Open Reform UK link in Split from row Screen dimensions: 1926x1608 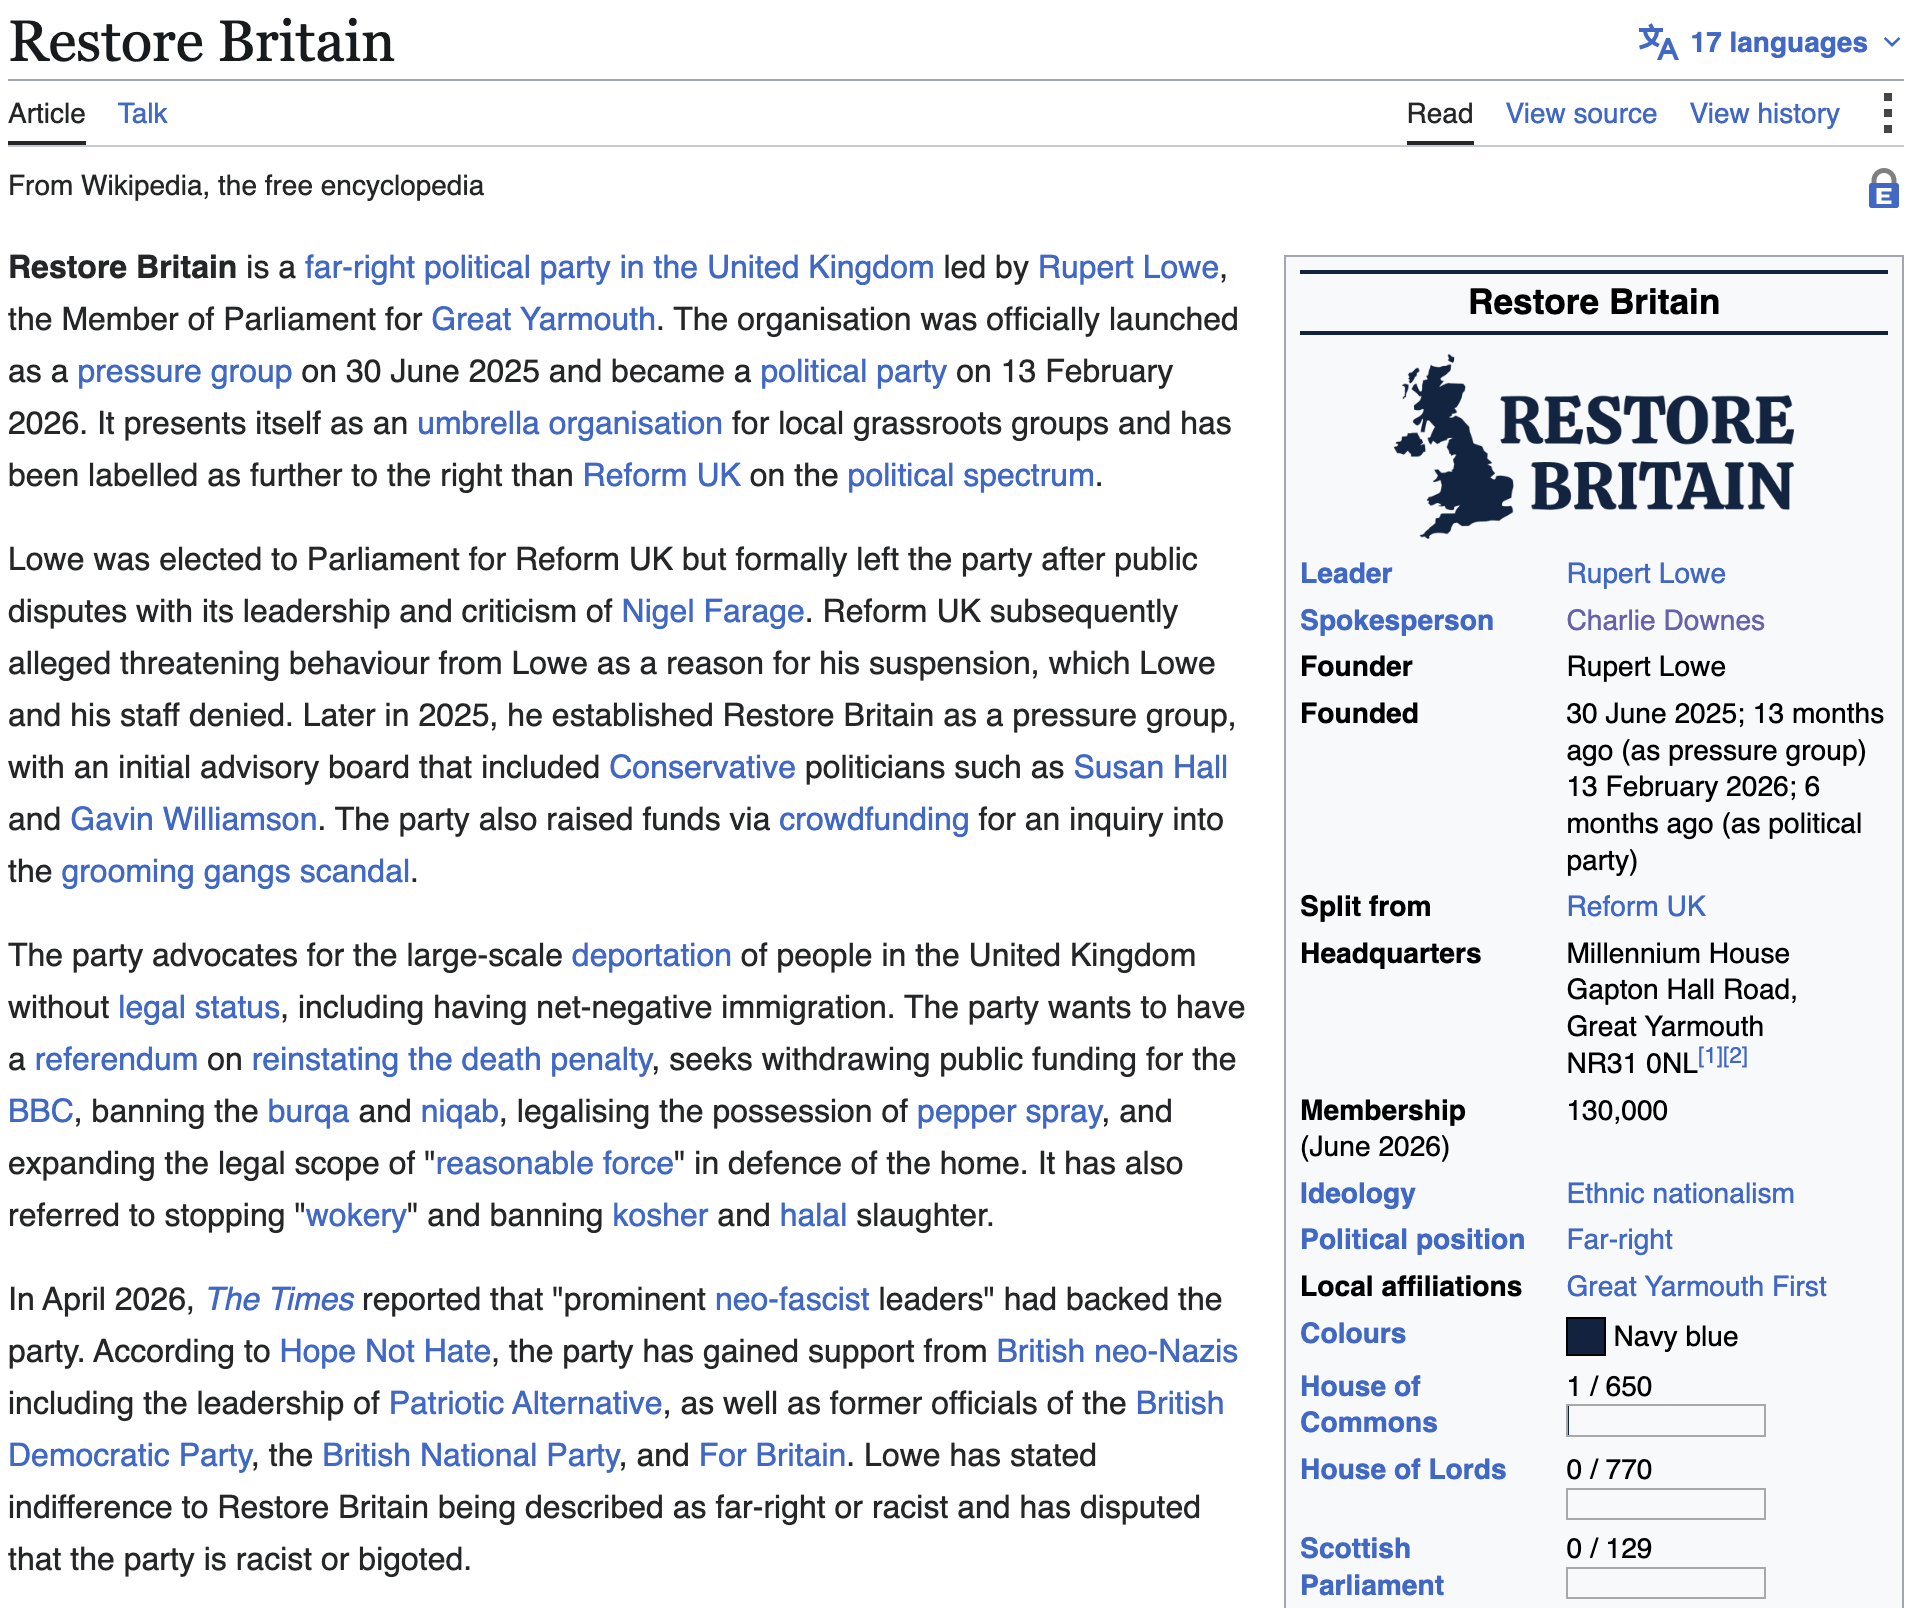(1635, 906)
